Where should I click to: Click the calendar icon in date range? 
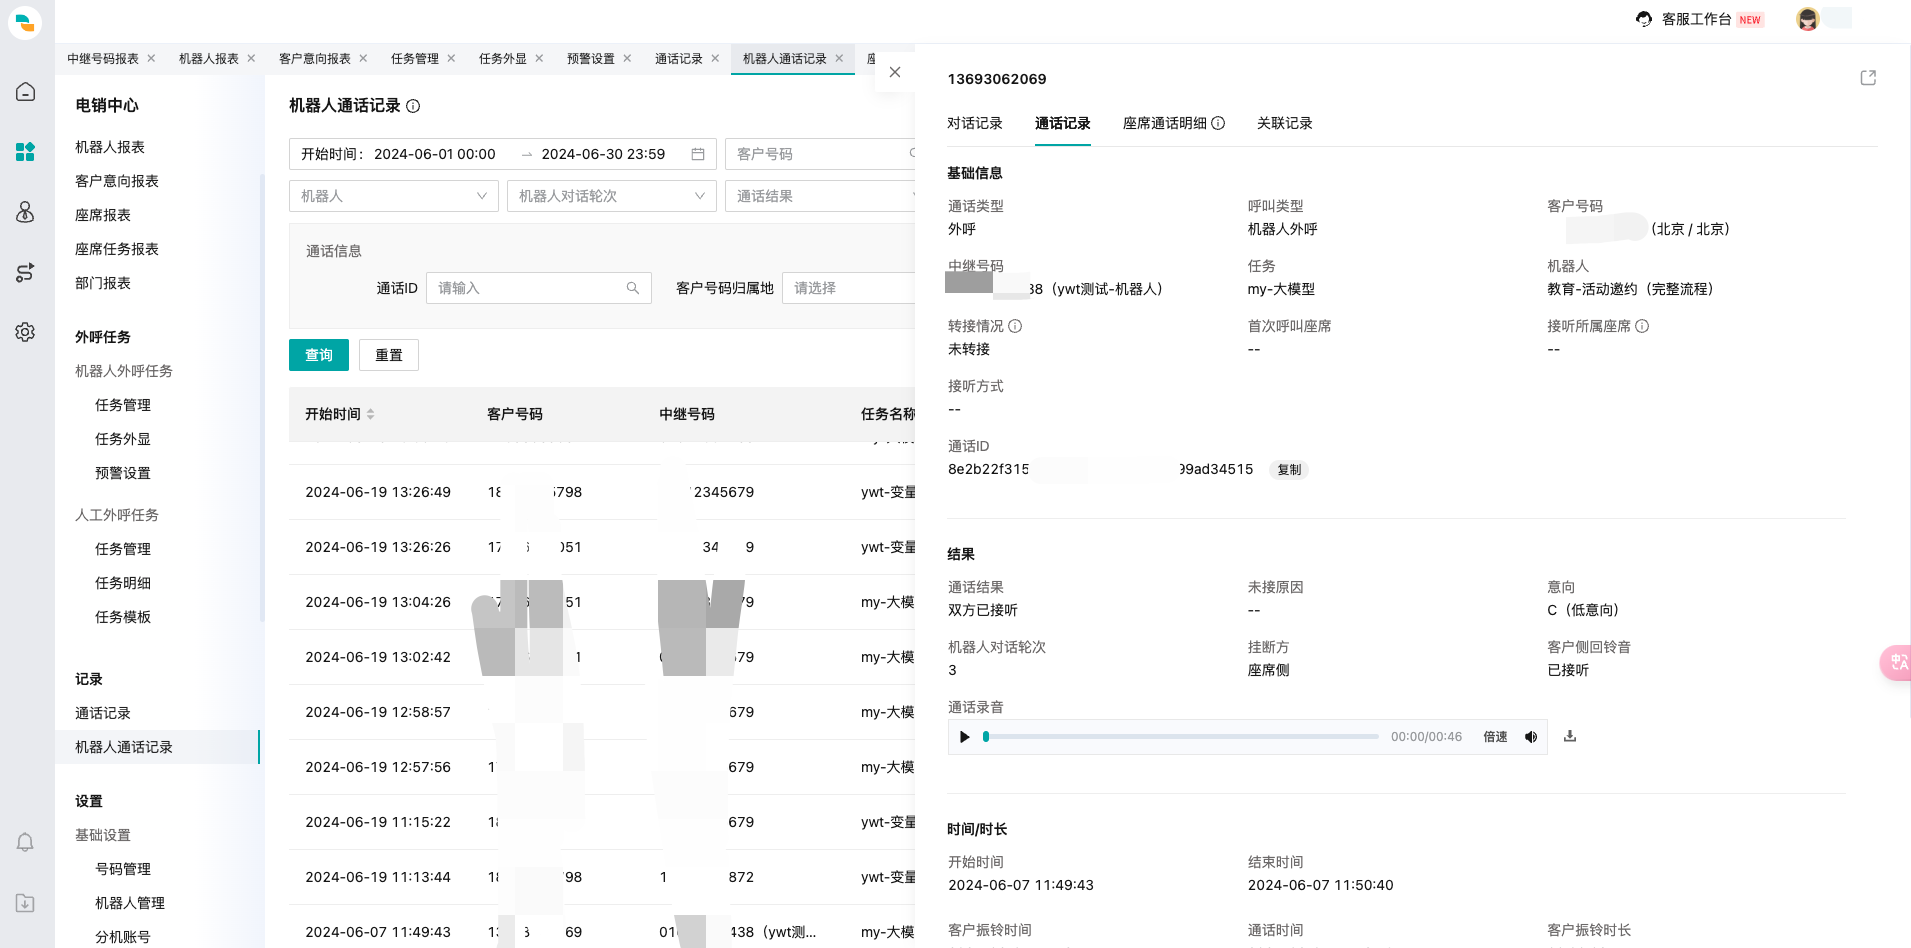[698, 154]
